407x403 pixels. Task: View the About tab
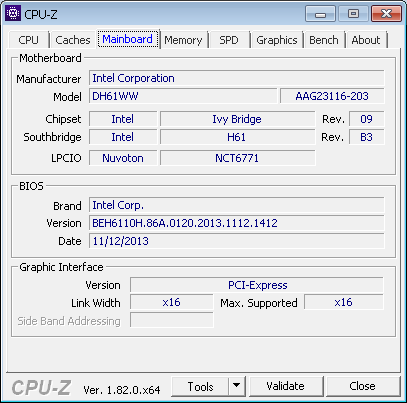coord(366,40)
